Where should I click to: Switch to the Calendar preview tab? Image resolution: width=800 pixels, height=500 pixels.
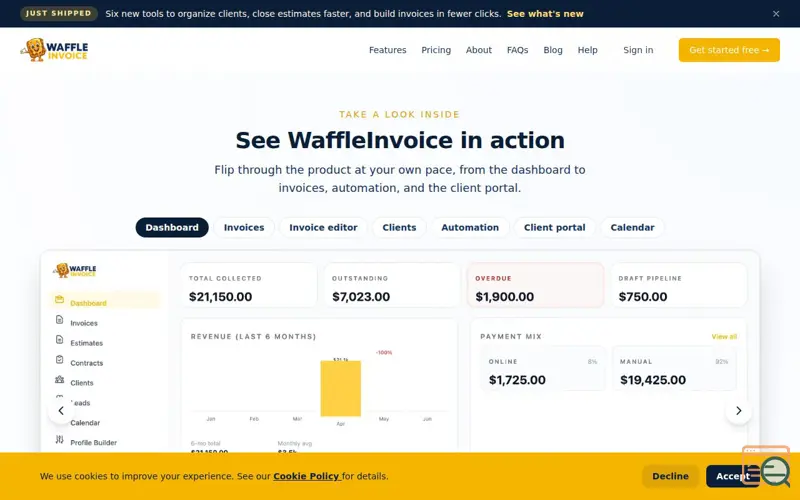[632, 228]
